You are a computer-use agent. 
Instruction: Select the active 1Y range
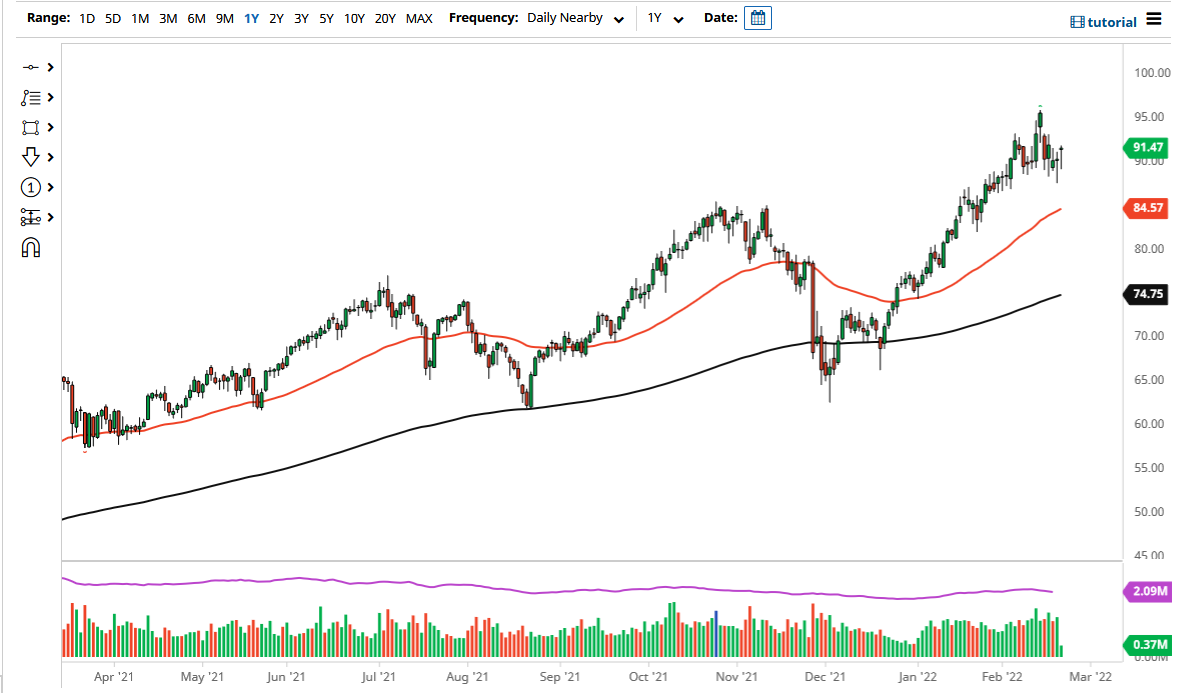[x=252, y=18]
